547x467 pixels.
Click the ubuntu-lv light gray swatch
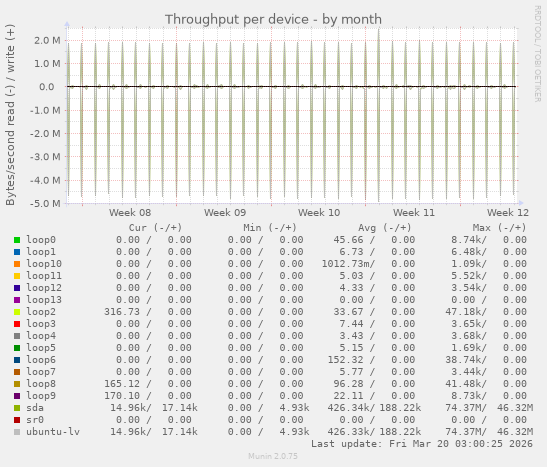tap(17, 432)
